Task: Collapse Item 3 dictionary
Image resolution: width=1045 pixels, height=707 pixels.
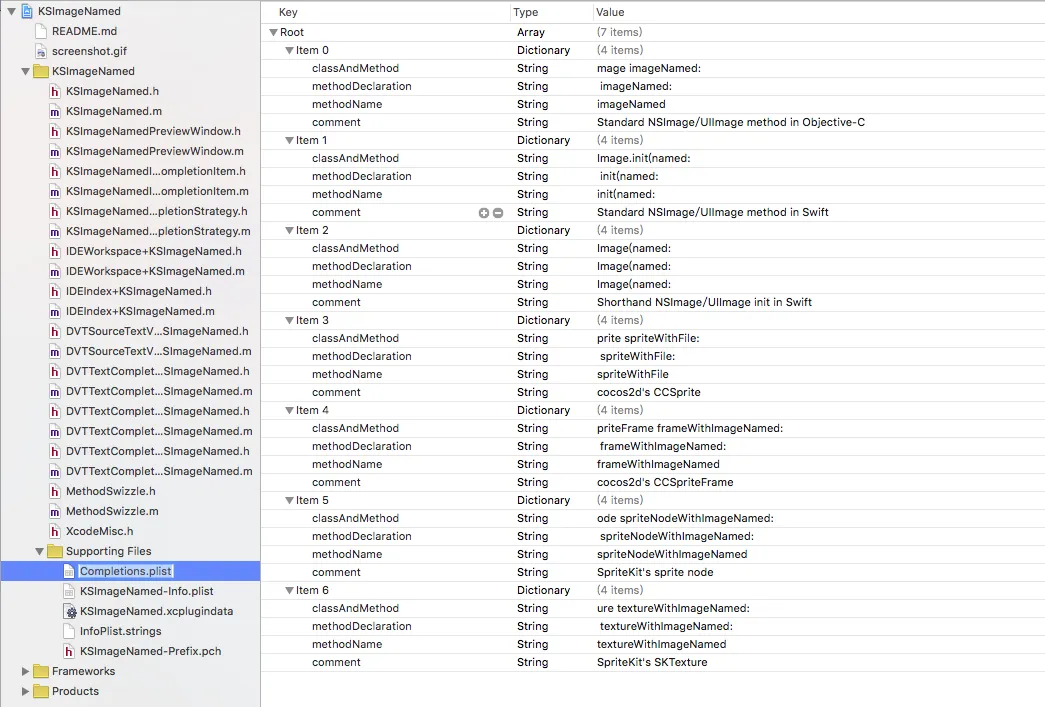Action: [x=289, y=320]
